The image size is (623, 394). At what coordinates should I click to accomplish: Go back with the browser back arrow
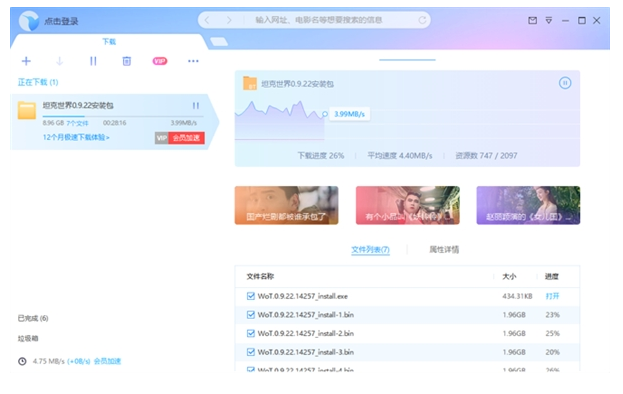(207, 20)
